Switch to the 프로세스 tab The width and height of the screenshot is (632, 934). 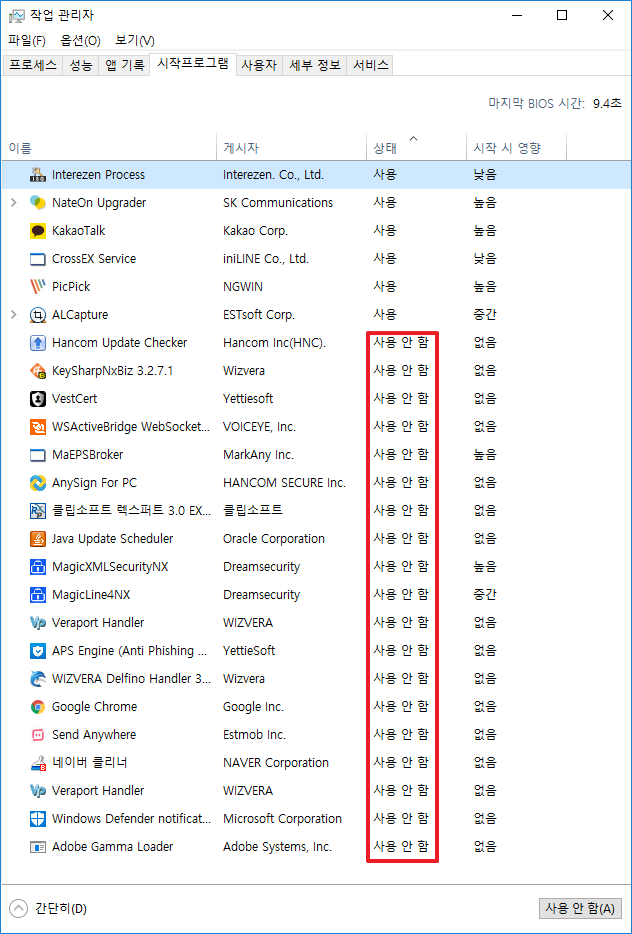[x=33, y=66]
